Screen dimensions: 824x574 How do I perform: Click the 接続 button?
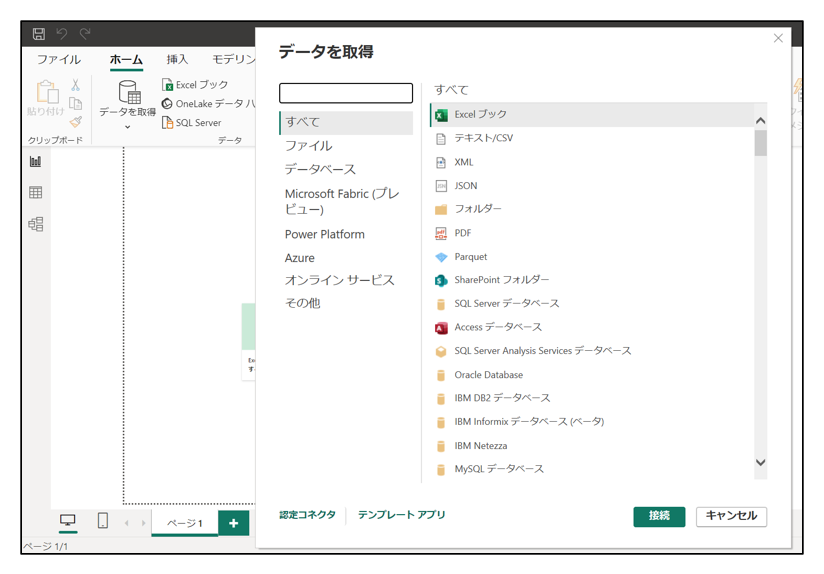click(659, 516)
